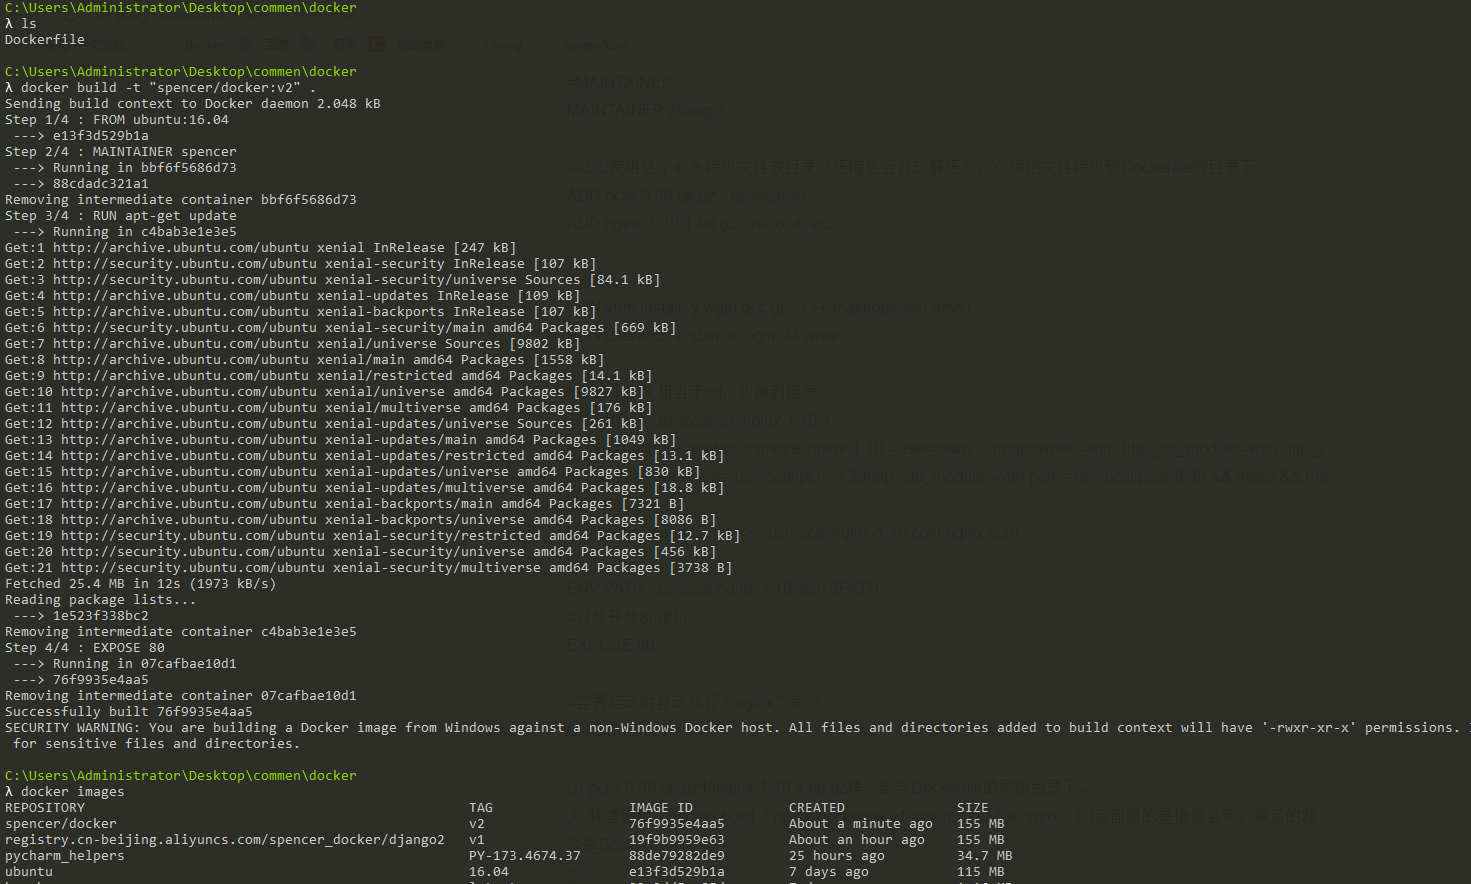Click the IMAGE ID column header
This screenshot has width=1471, height=884.
coord(661,808)
